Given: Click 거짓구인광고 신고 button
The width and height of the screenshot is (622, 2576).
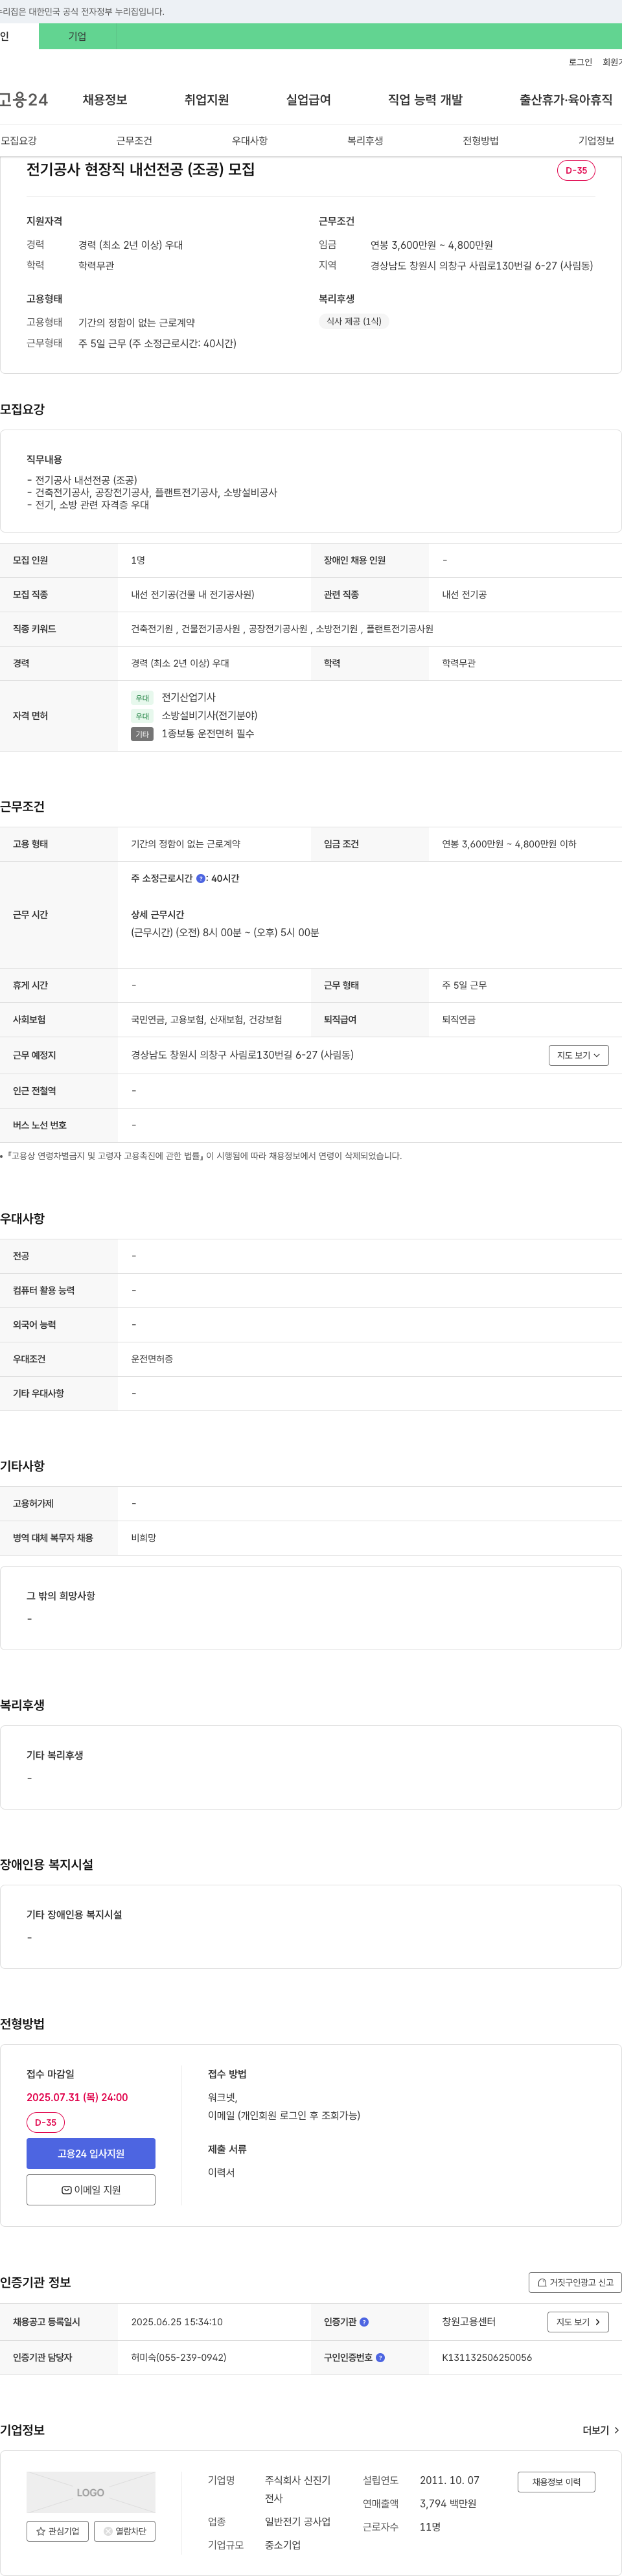Looking at the screenshot, I should coord(575,2282).
